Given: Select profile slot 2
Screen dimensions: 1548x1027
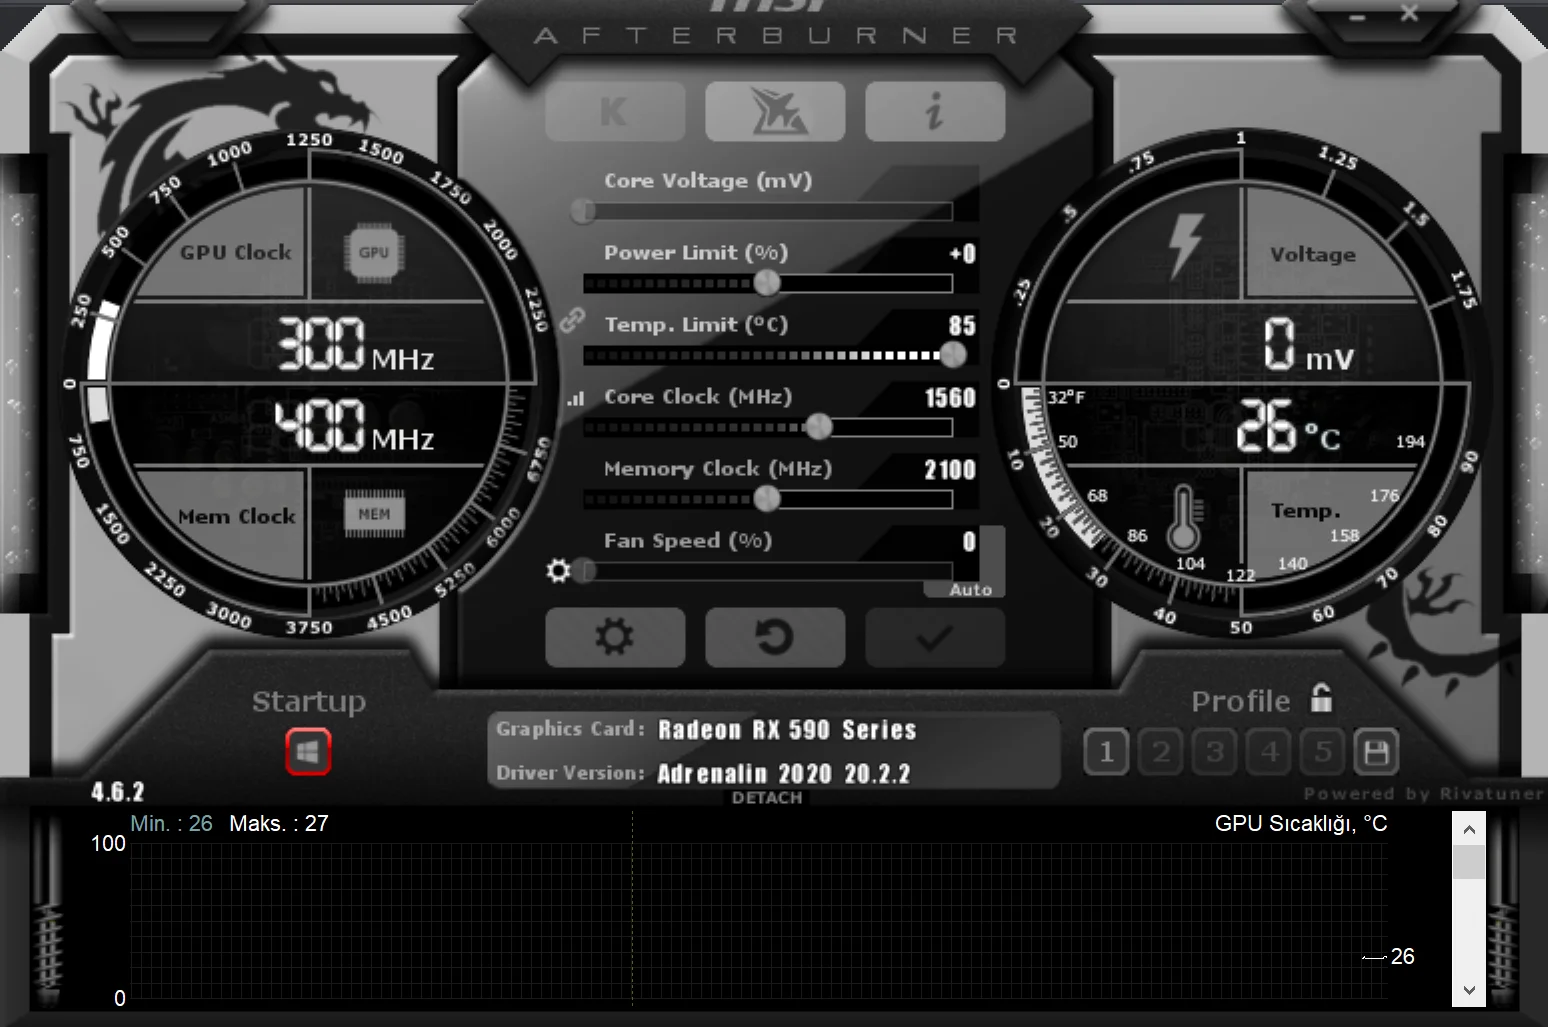Looking at the screenshot, I should (x=1161, y=752).
